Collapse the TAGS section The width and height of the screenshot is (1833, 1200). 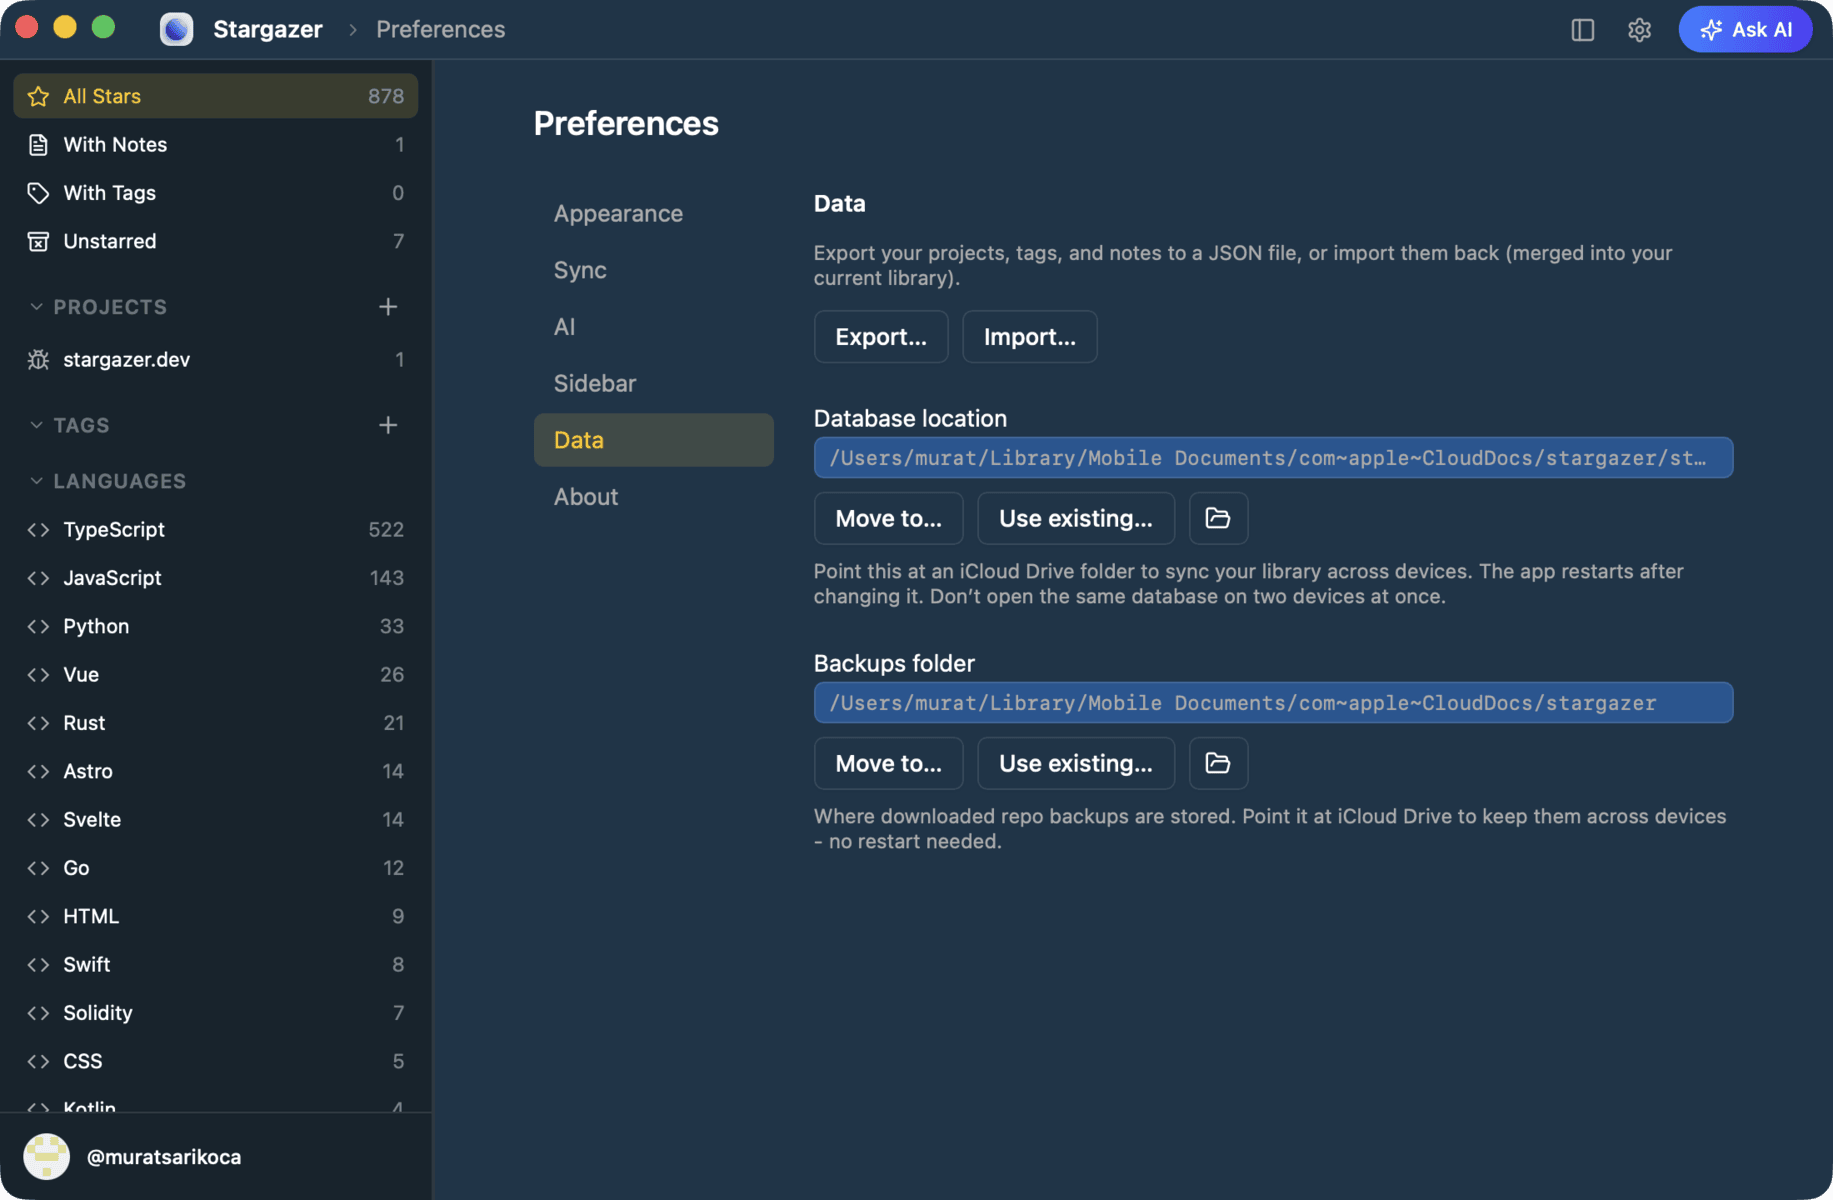[x=37, y=425]
